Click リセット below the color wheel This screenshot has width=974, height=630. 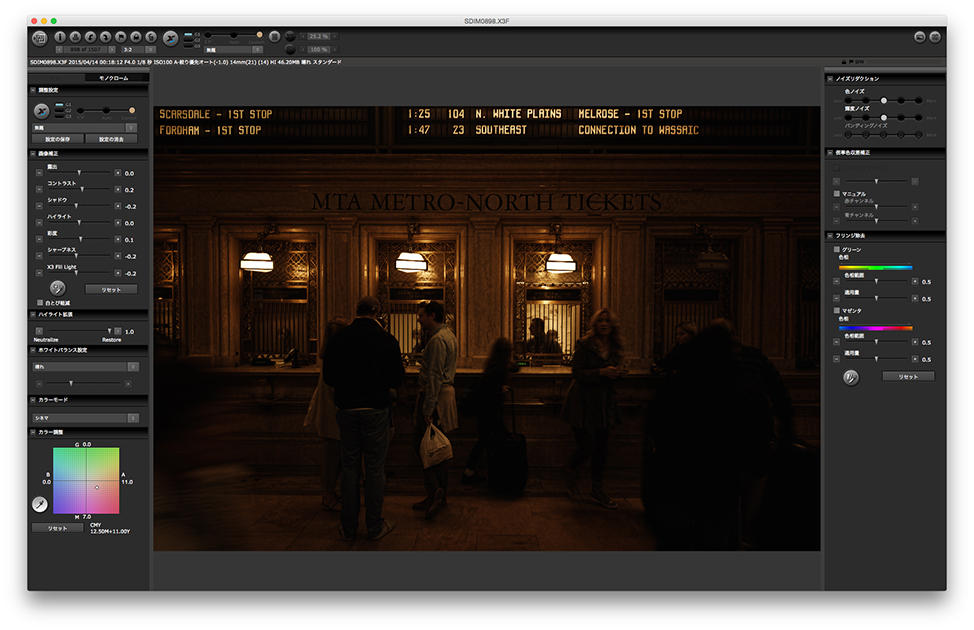(58, 528)
